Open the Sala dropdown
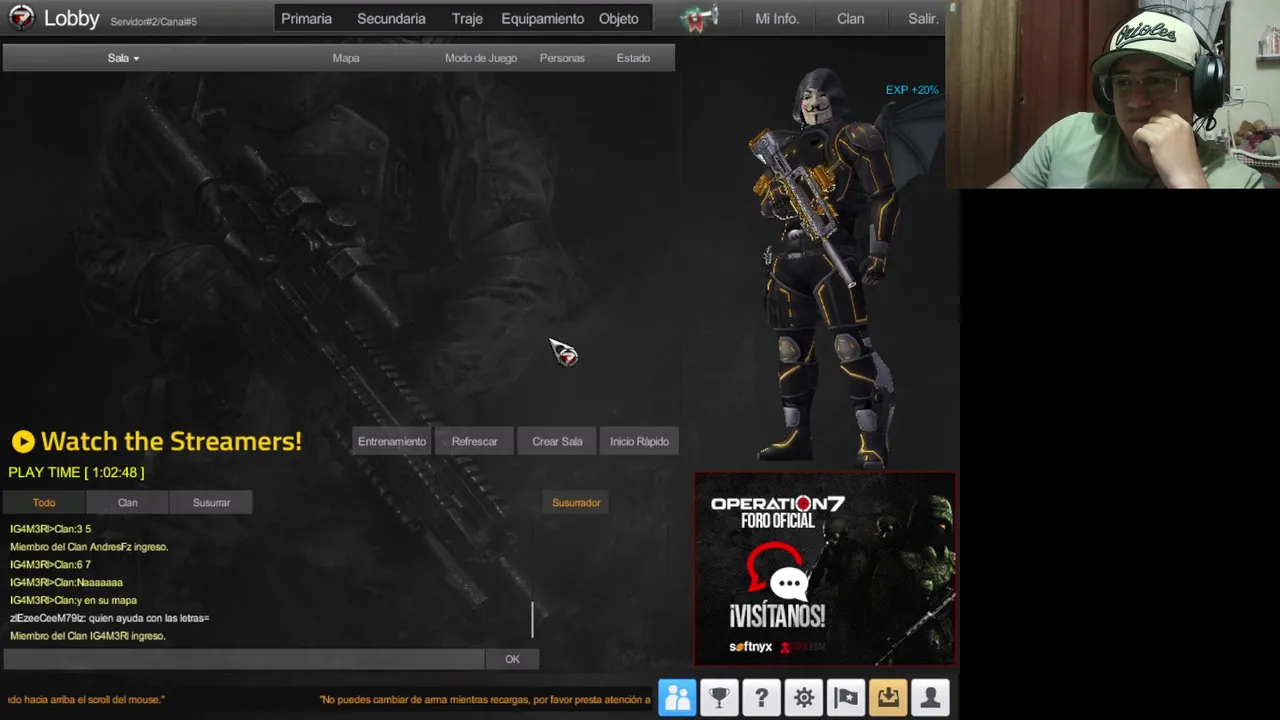The width and height of the screenshot is (1280, 720). click(123, 58)
